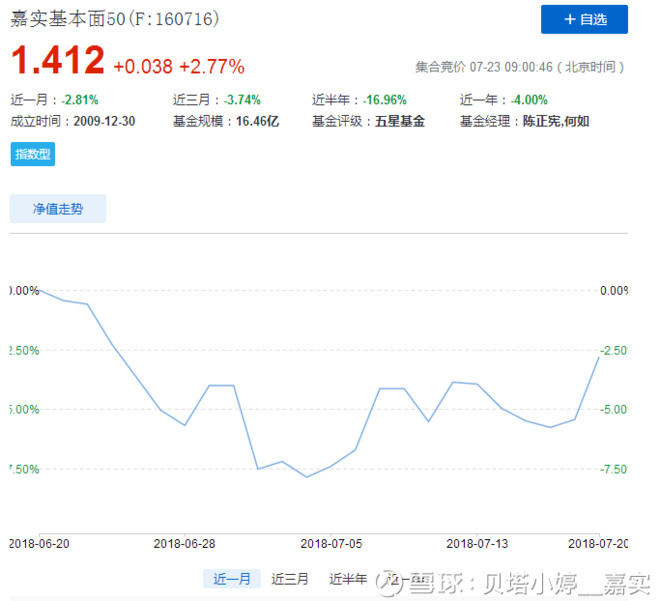Click the timestamp 集合竞价 07-23 09:00:46
Screen dimensions: 660x601
tap(484, 67)
